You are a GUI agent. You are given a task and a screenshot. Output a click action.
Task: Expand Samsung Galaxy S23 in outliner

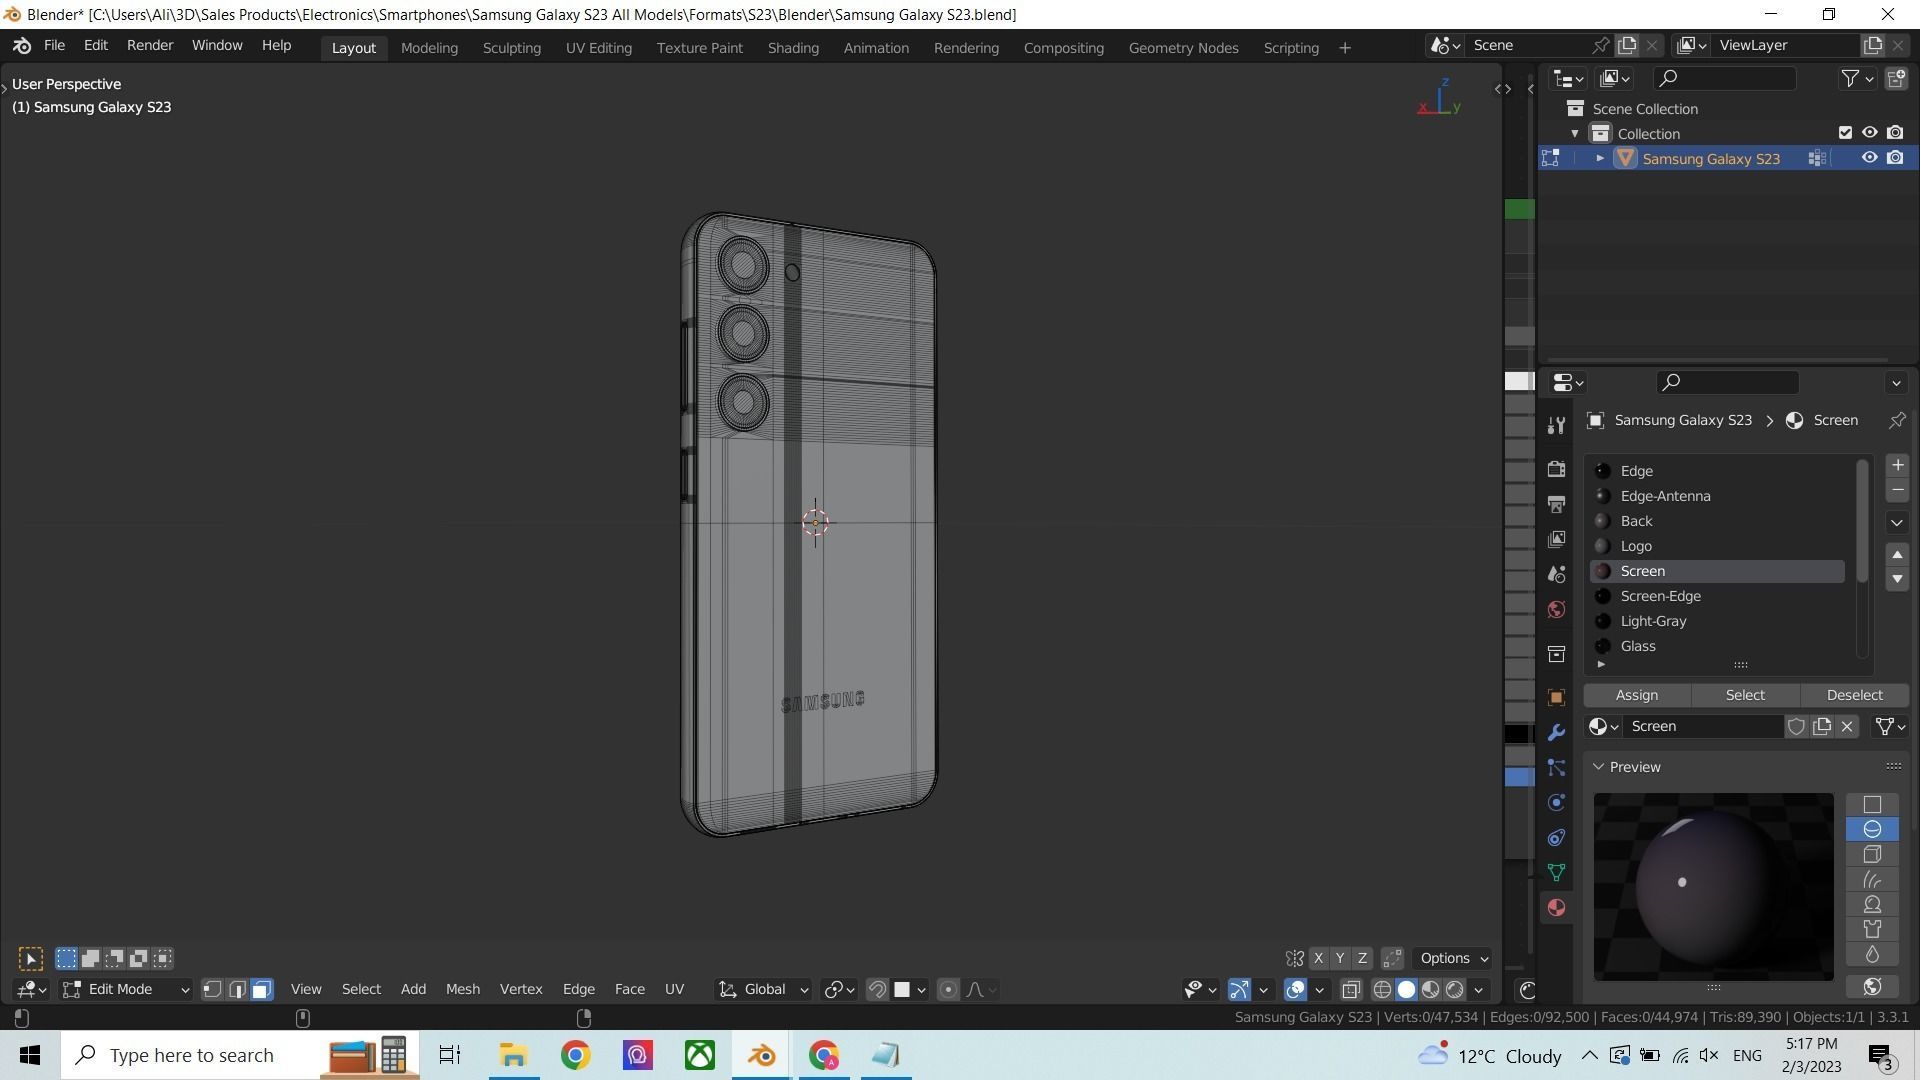coord(1599,158)
